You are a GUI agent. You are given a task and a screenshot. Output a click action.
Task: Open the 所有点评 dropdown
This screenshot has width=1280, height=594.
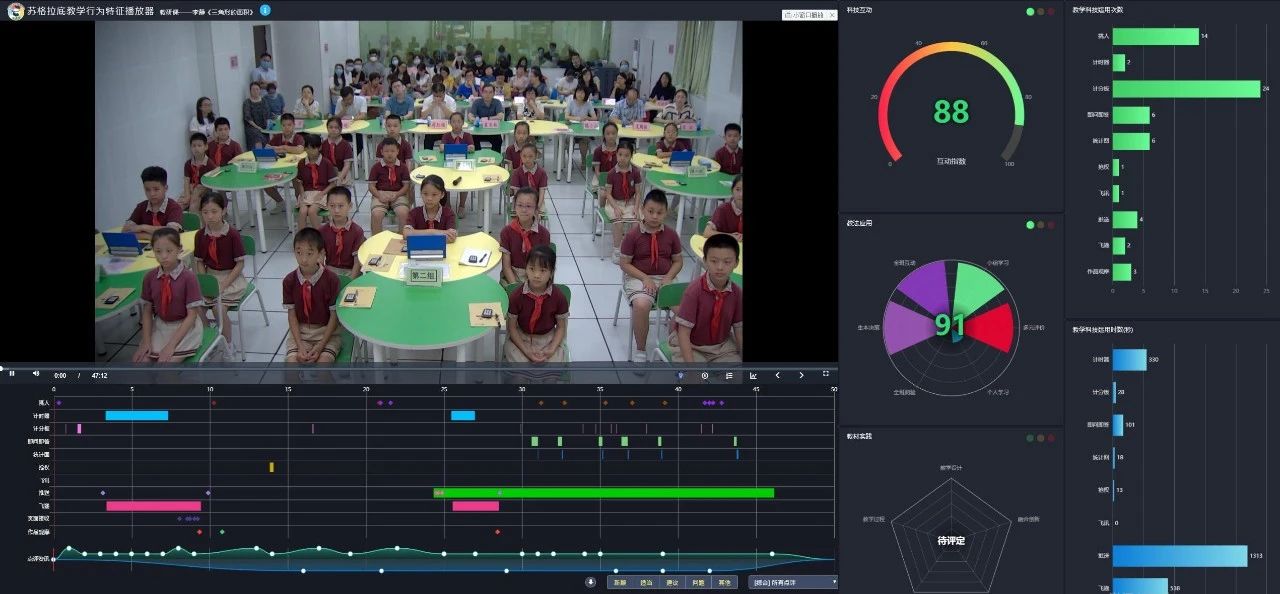coord(793,582)
